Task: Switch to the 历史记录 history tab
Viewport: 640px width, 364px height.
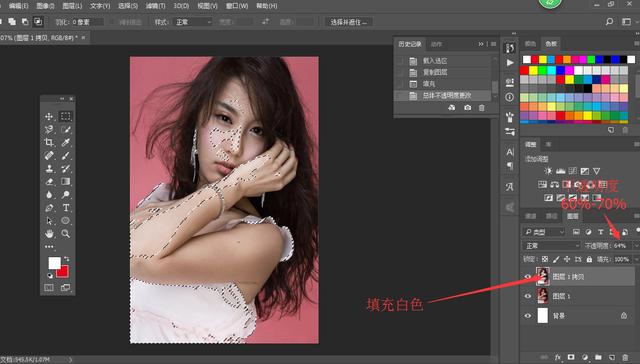Action: tap(410, 44)
